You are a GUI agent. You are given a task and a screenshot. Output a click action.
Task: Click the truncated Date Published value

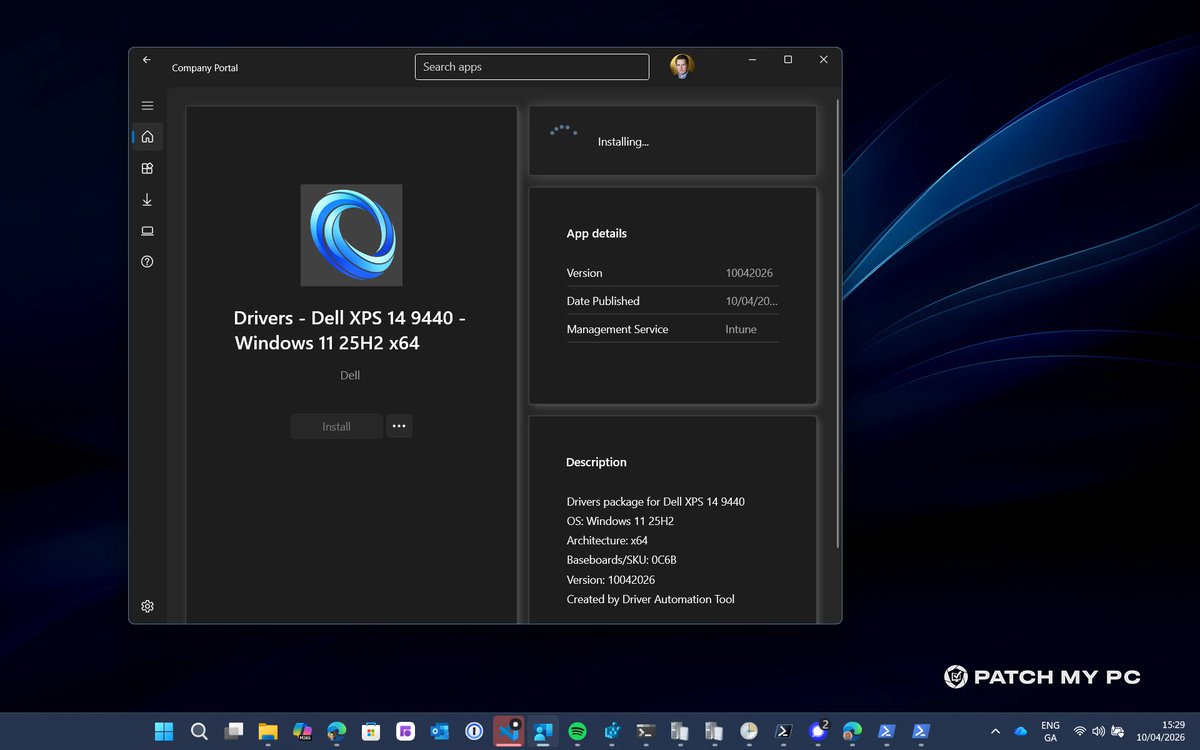click(x=751, y=301)
